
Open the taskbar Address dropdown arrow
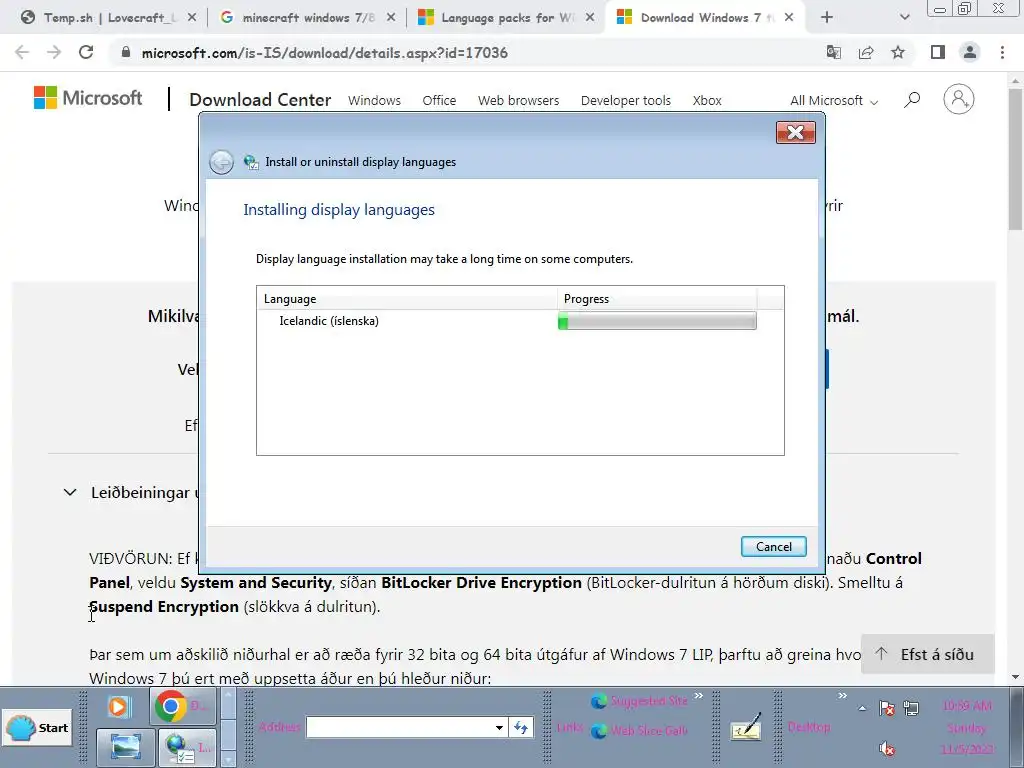[499, 727]
